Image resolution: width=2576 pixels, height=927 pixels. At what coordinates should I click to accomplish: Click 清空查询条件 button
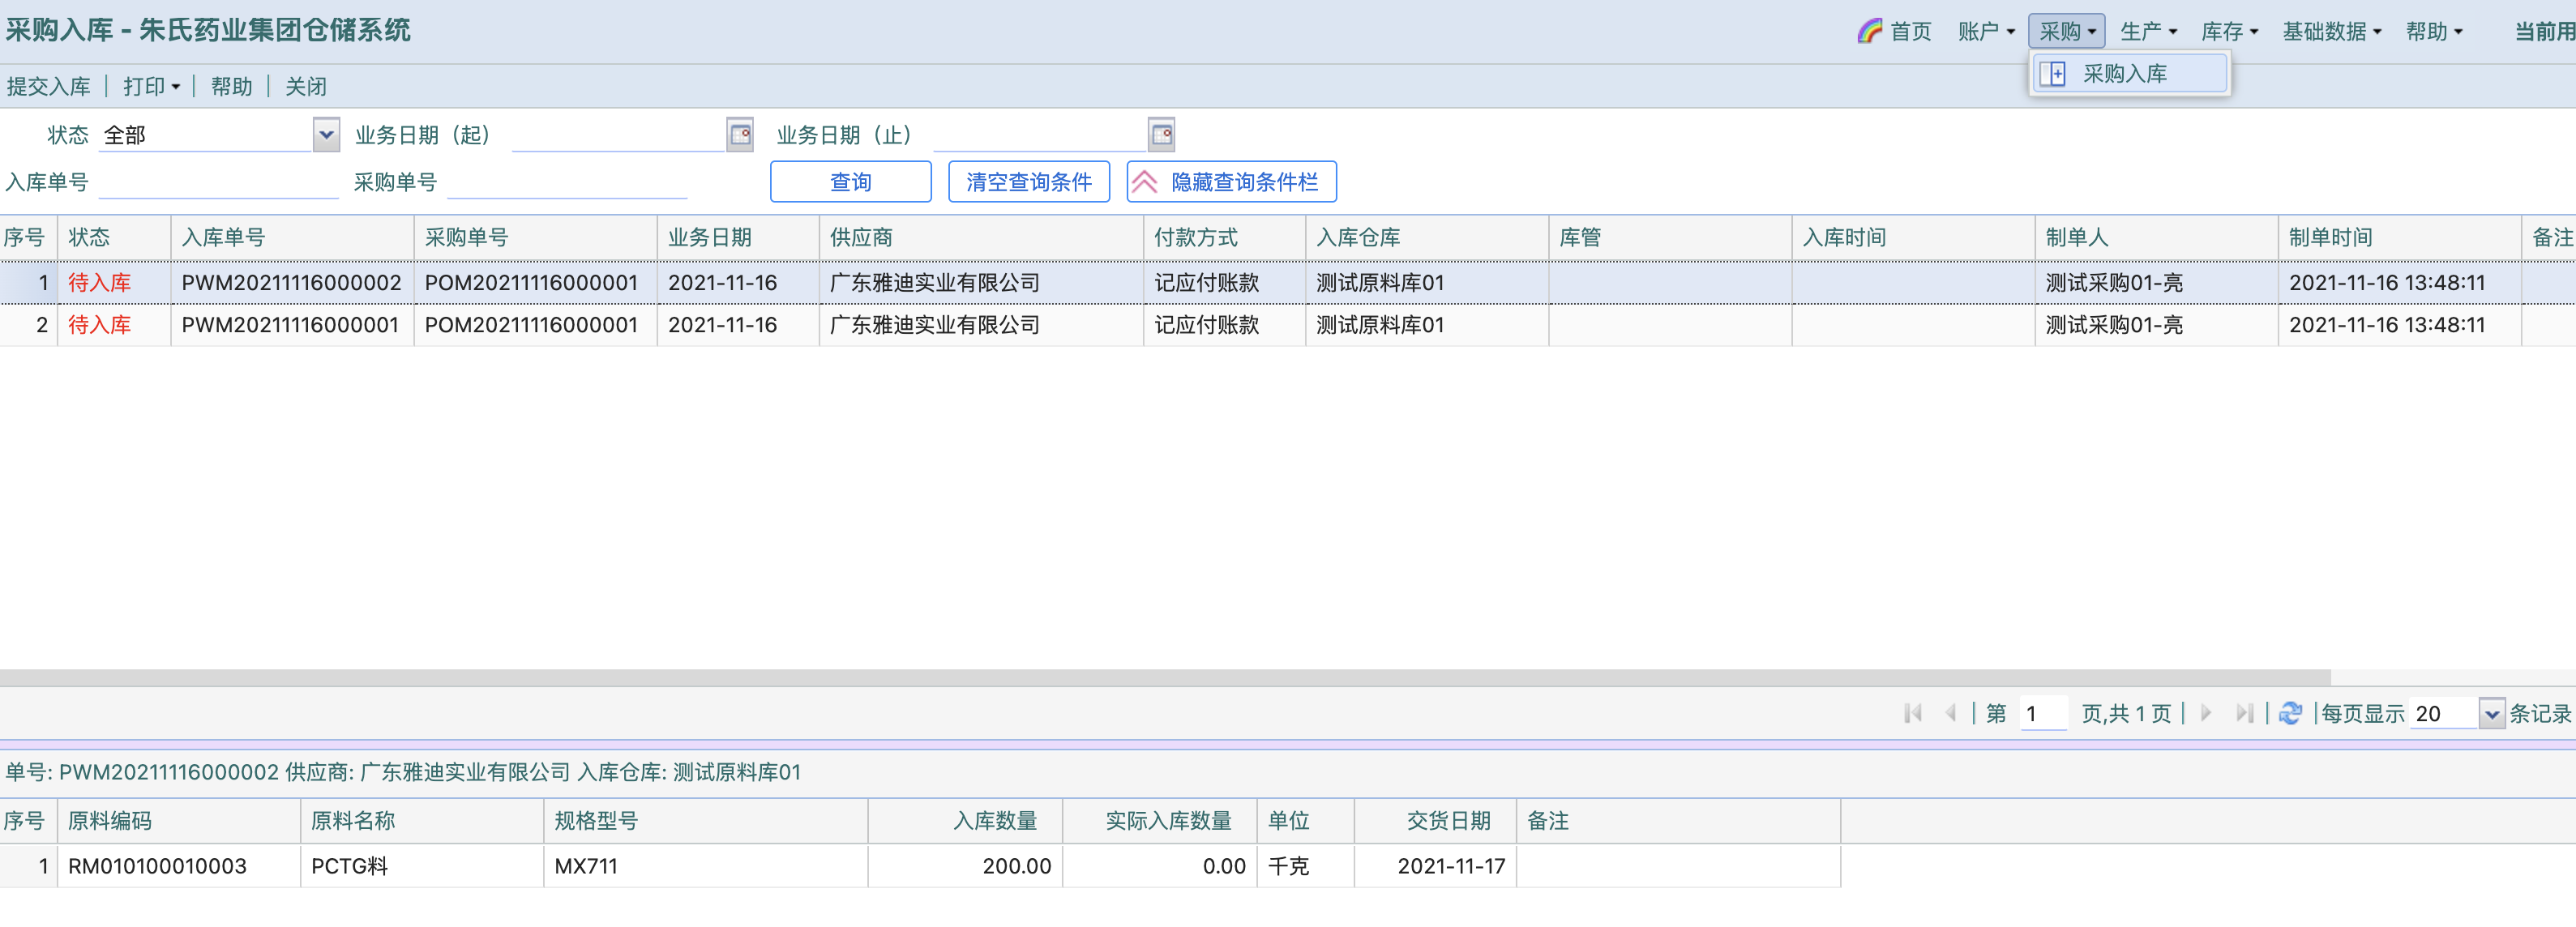[x=1028, y=181]
